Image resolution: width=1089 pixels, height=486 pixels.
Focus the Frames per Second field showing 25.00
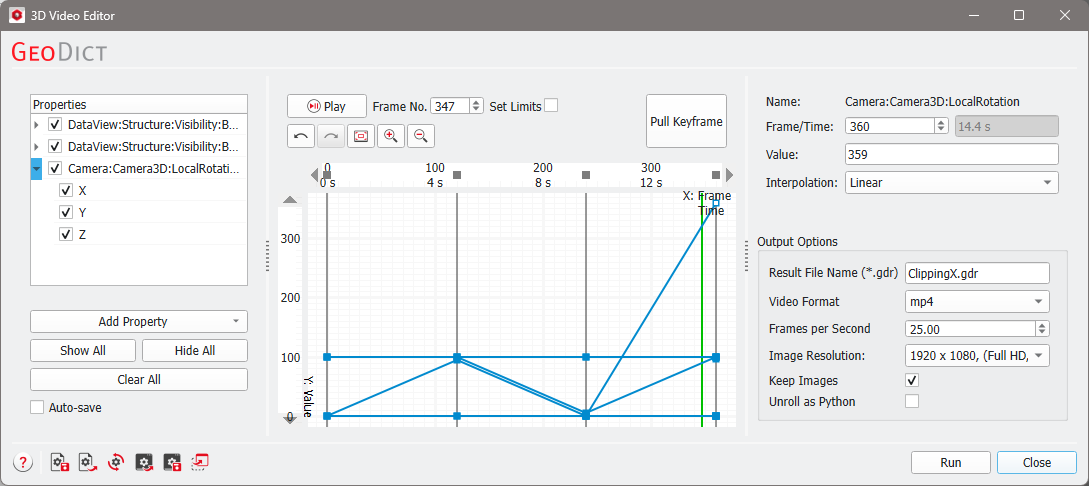point(970,328)
